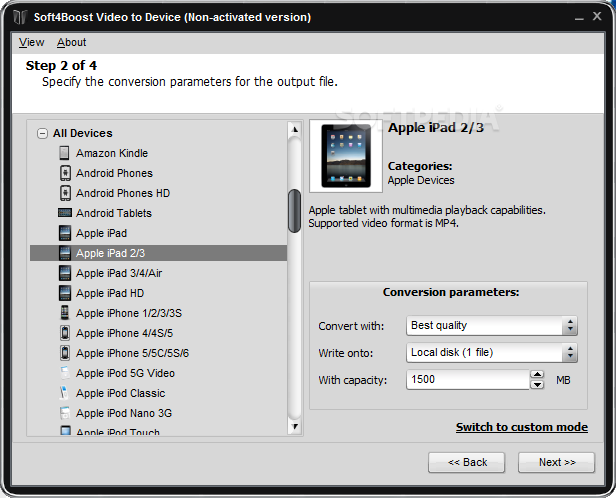The width and height of the screenshot is (616, 498).
Task: Click the device list scrollbar thumb
Action: [294, 211]
